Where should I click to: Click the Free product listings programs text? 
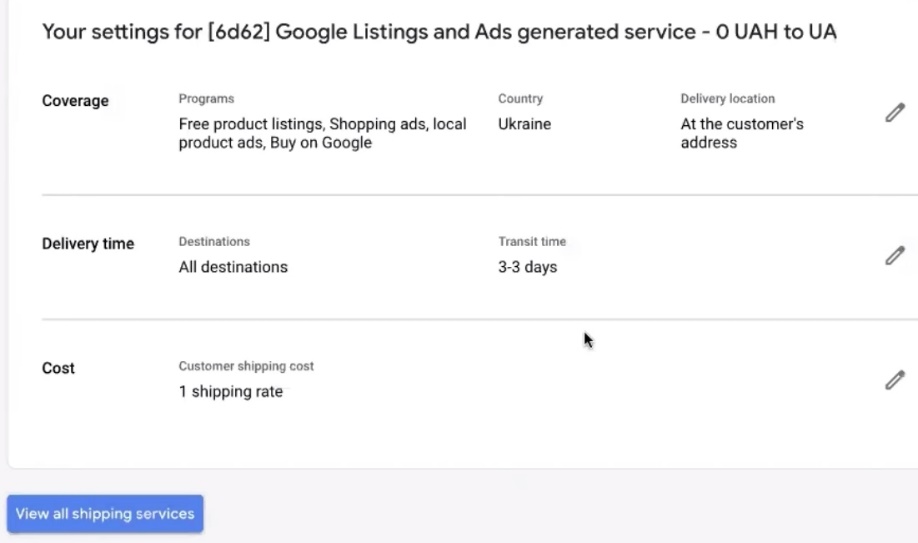(322, 133)
